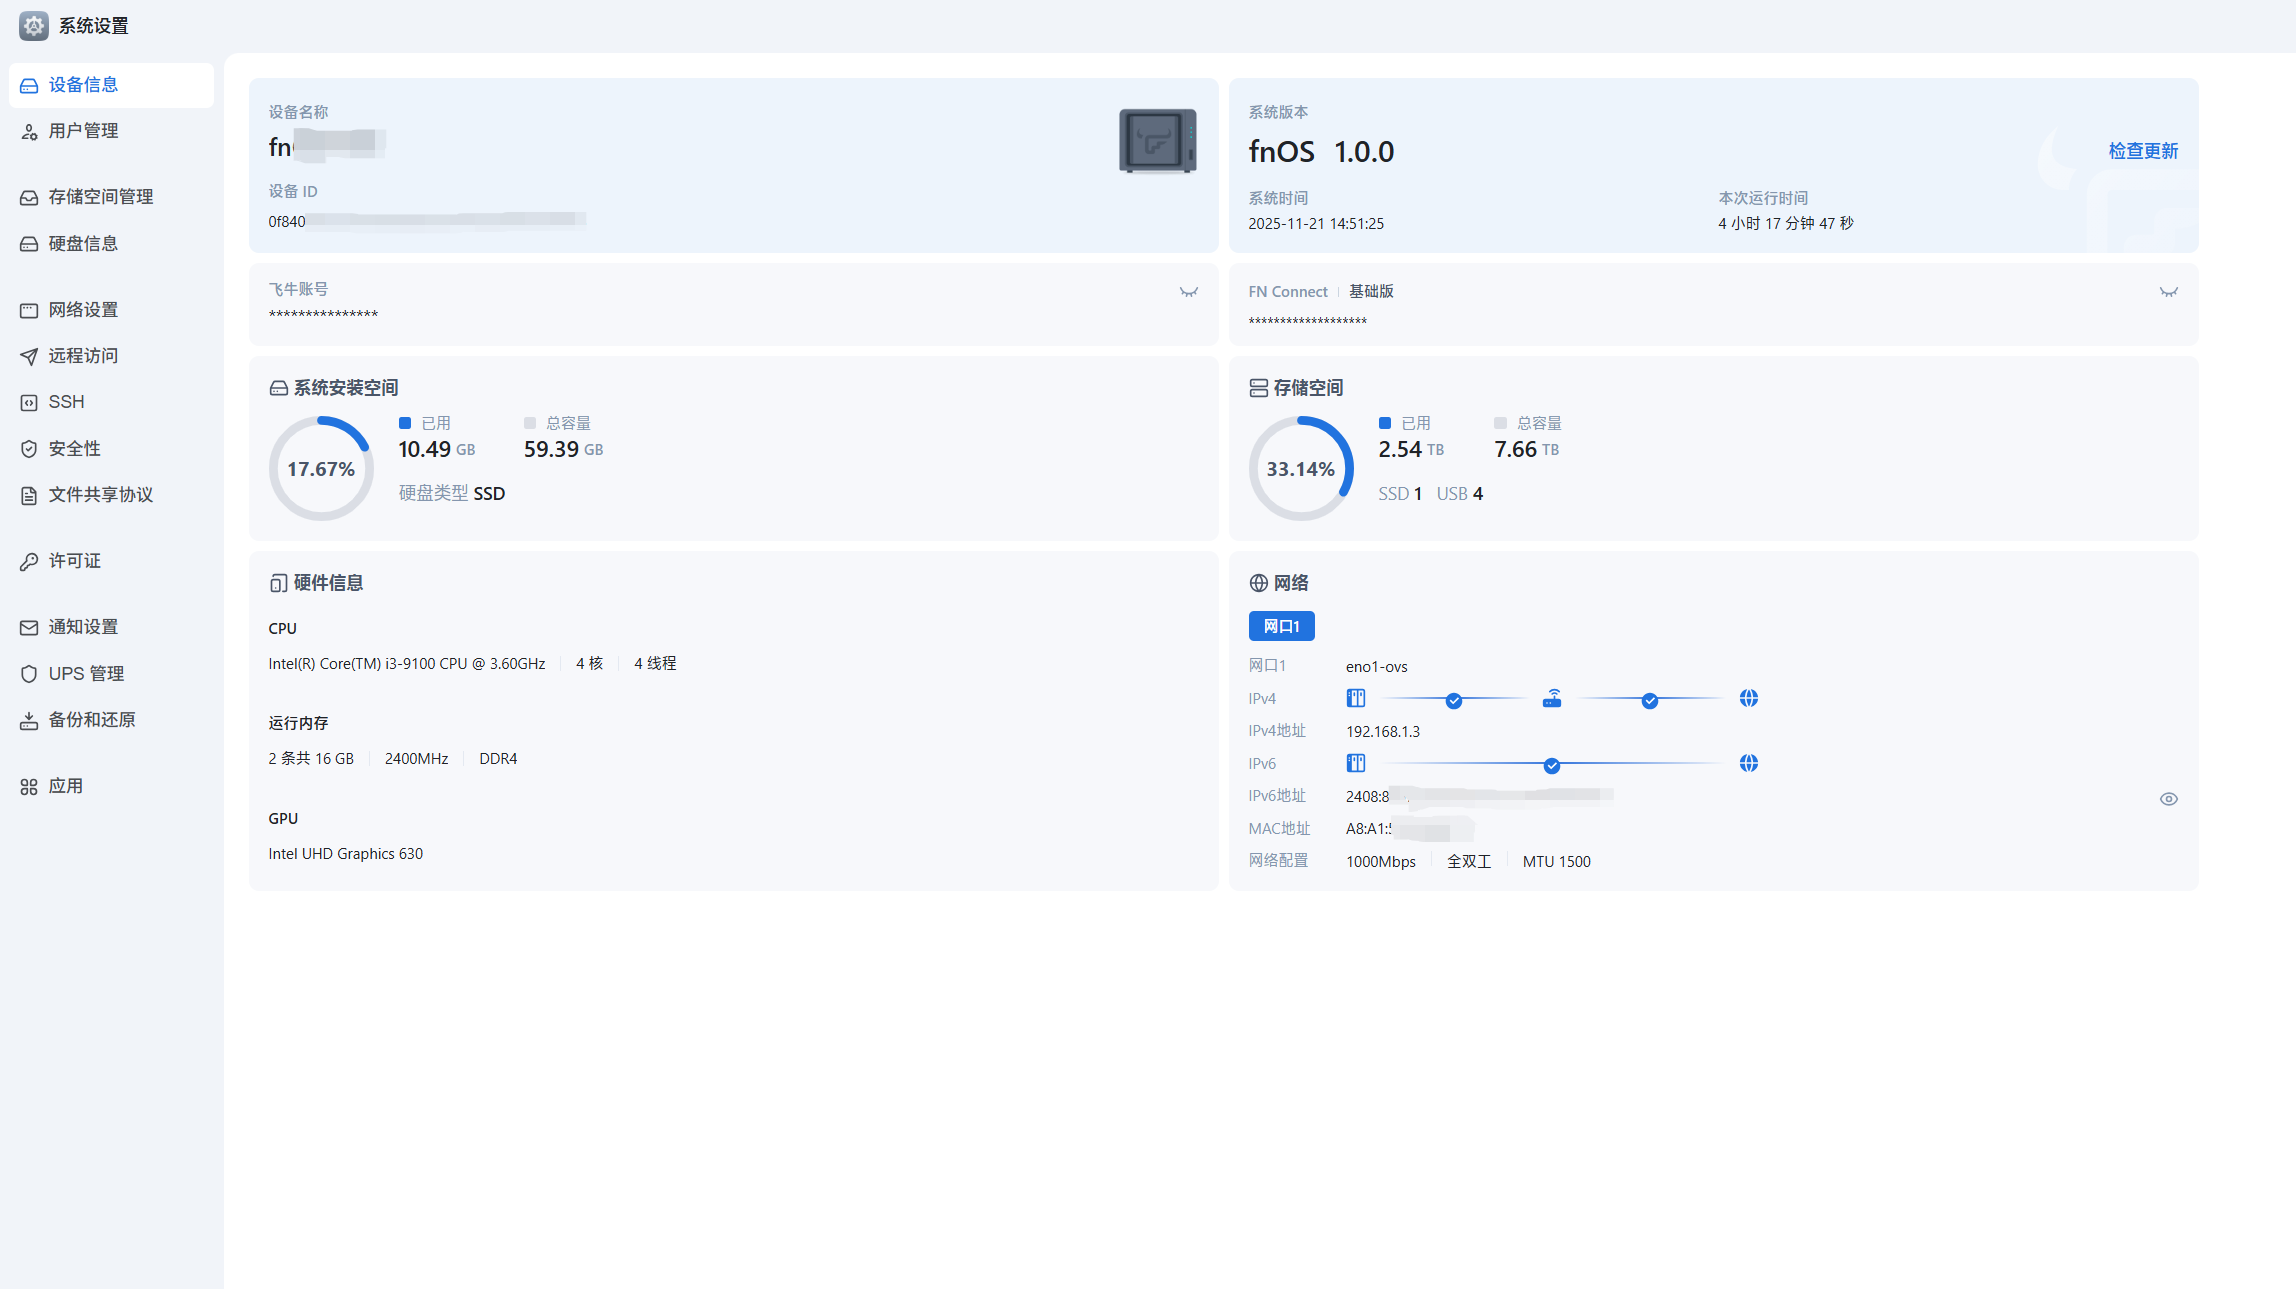Click the network globe section icon
This screenshot has width=2296, height=1289.
point(1258,583)
